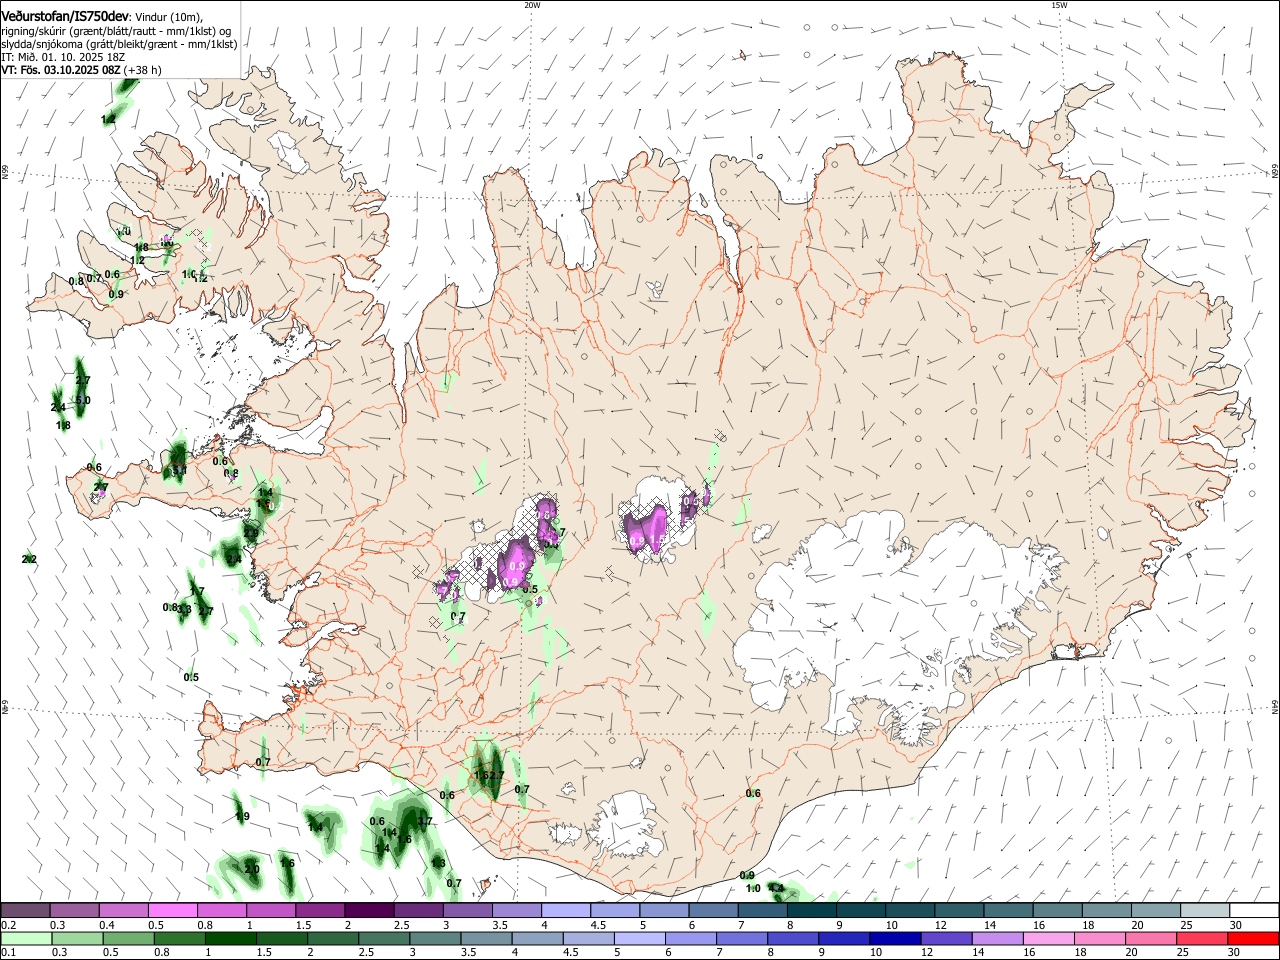Click the 15W longitude label at top
The image size is (1280, 960).
[1059, 5]
